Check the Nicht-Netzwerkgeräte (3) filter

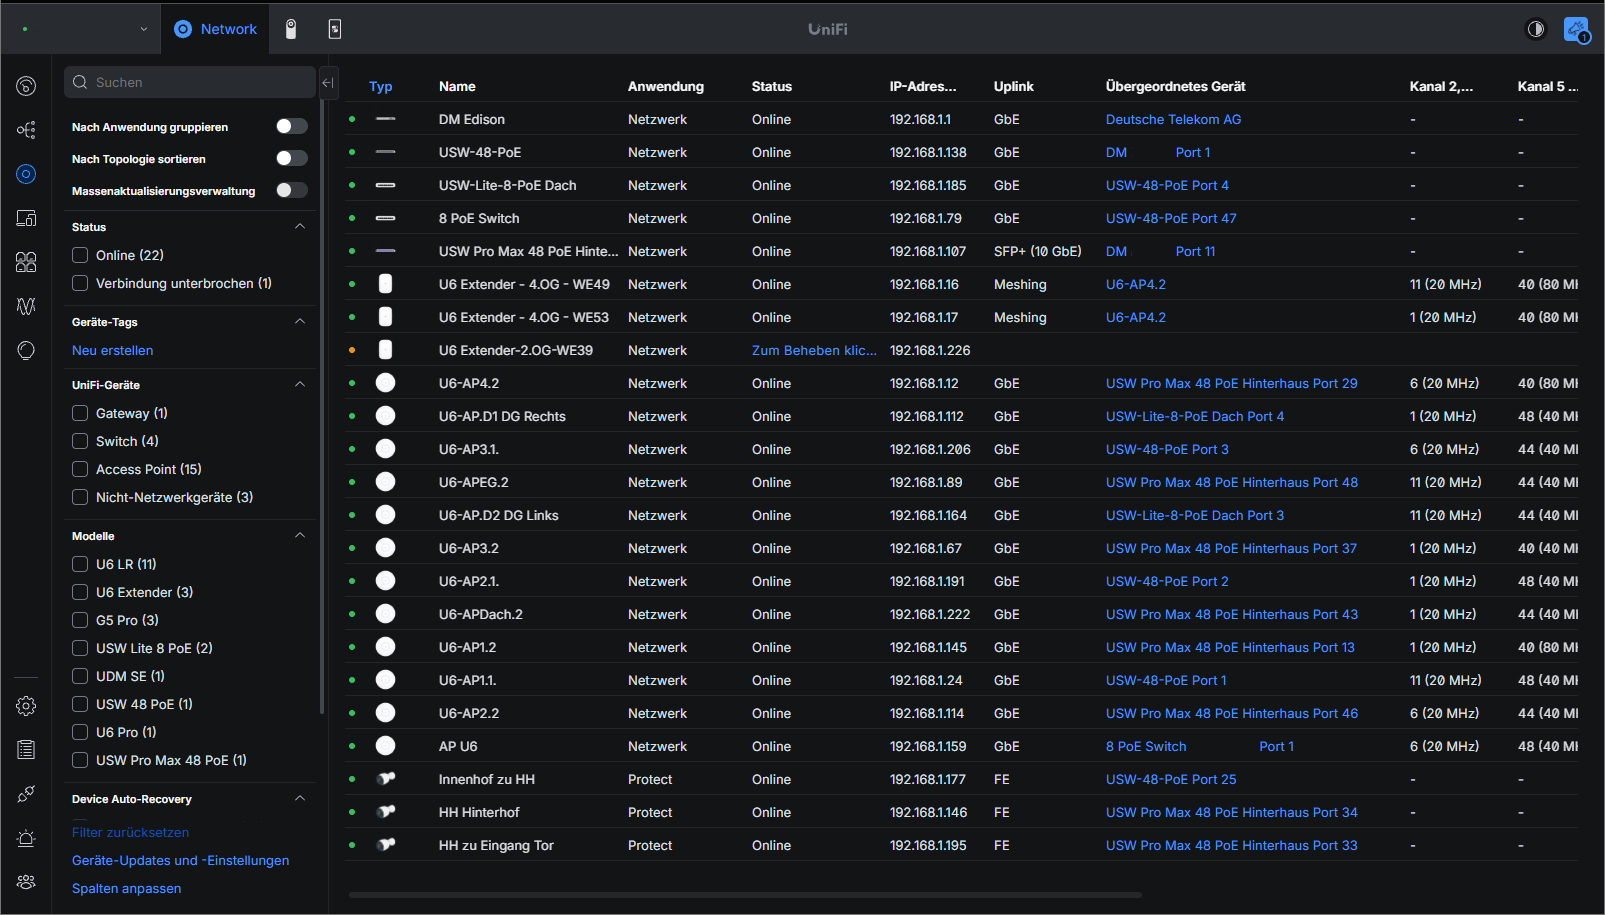click(x=80, y=497)
